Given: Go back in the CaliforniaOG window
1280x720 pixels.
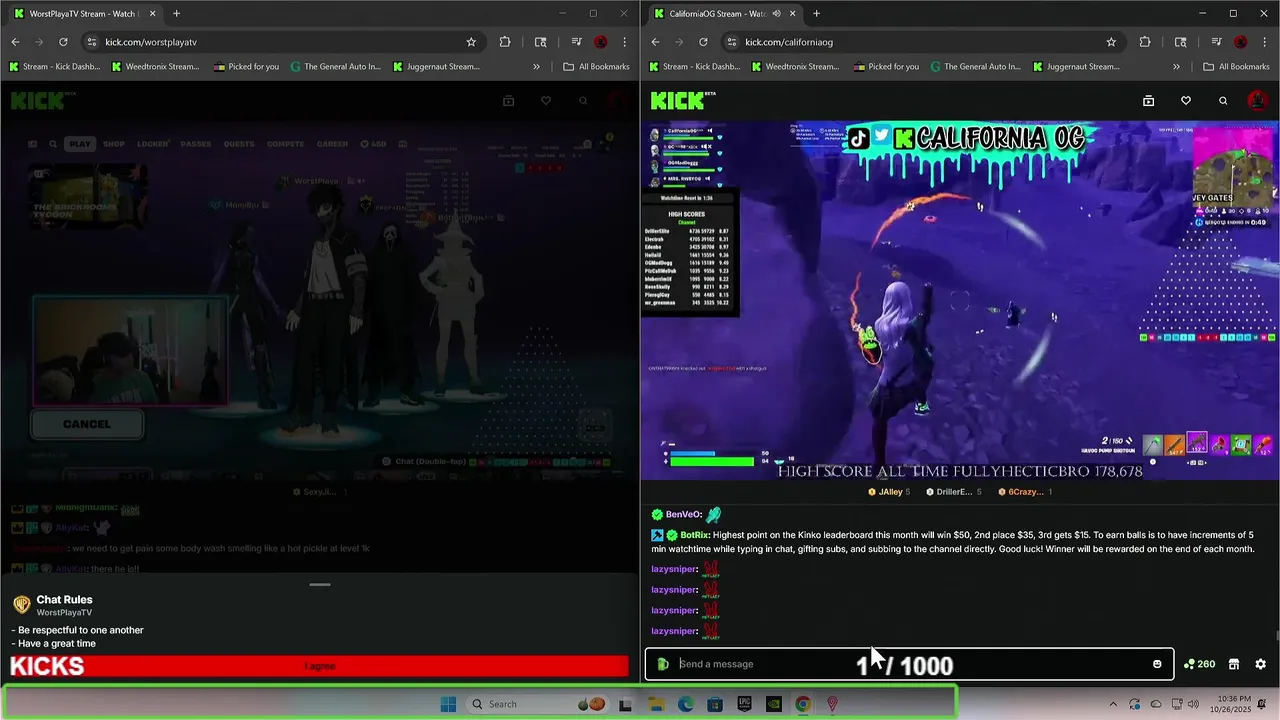Looking at the screenshot, I should pyautogui.click(x=655, y=42).
